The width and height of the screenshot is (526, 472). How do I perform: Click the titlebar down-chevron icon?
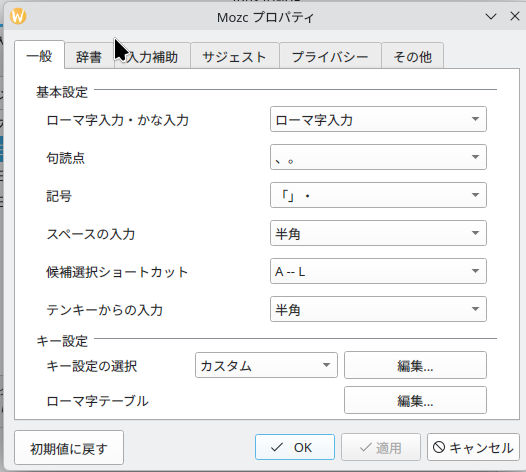coord(491,16)
